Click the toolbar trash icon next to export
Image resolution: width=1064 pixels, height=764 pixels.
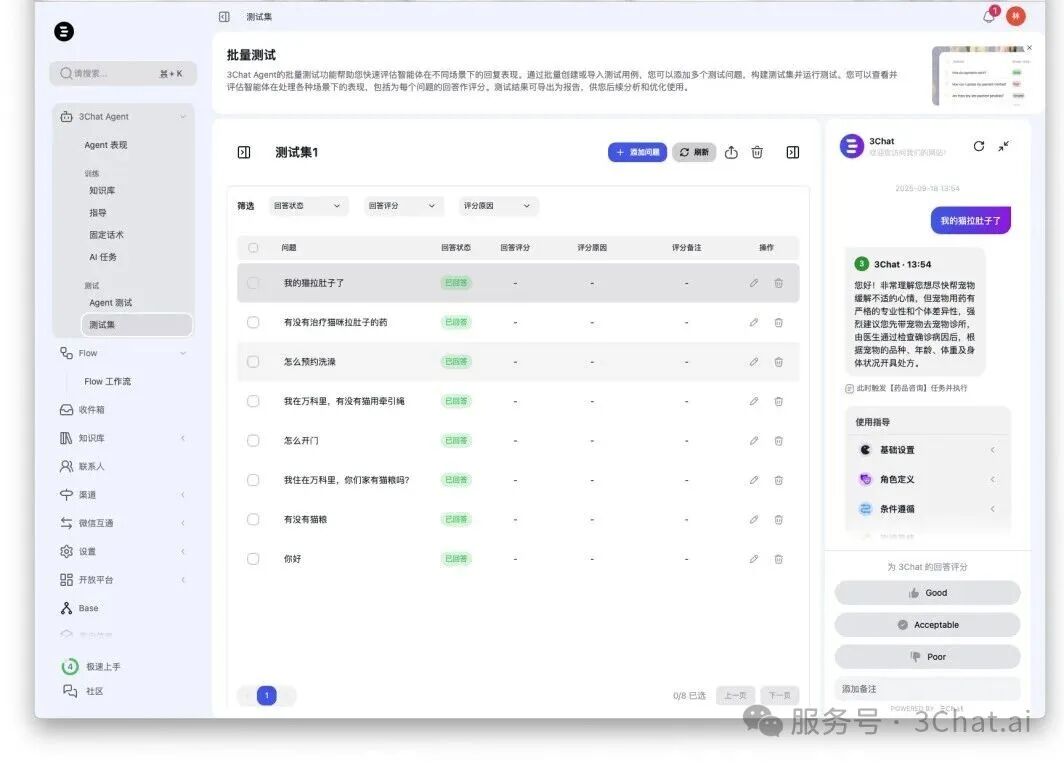(x=757, y=152)
